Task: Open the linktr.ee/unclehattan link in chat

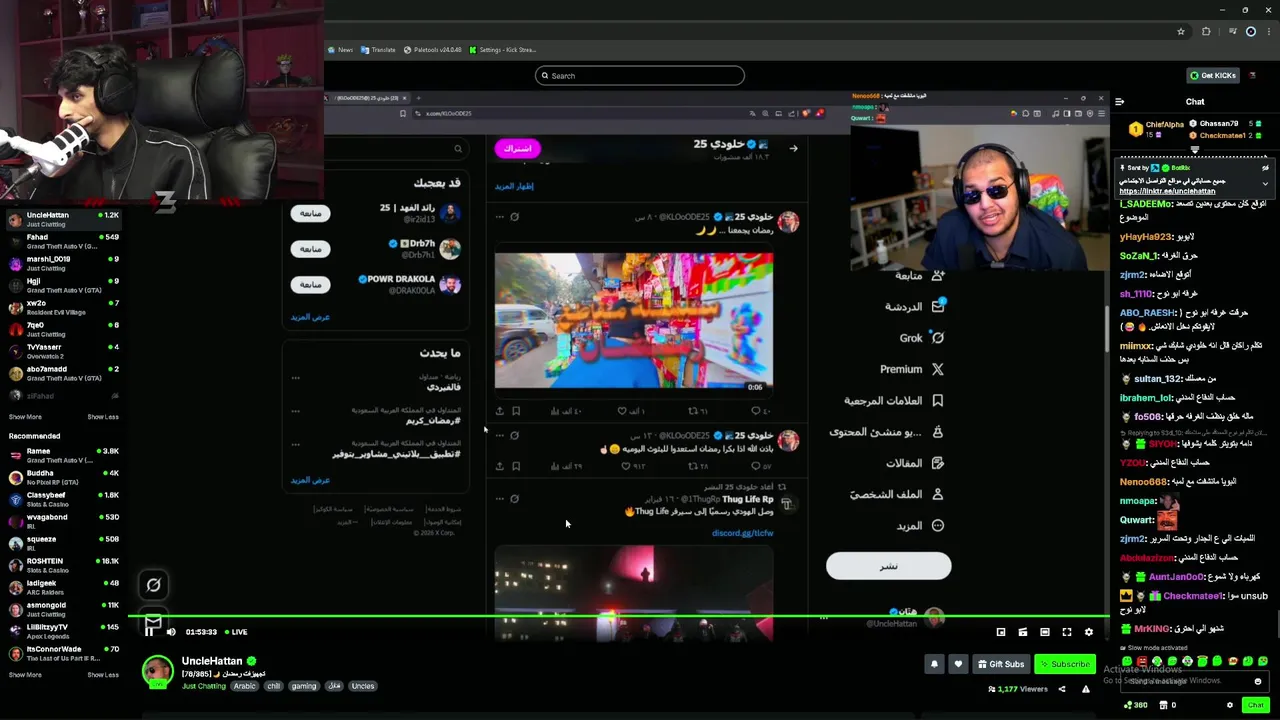Action: (1167, 191)
